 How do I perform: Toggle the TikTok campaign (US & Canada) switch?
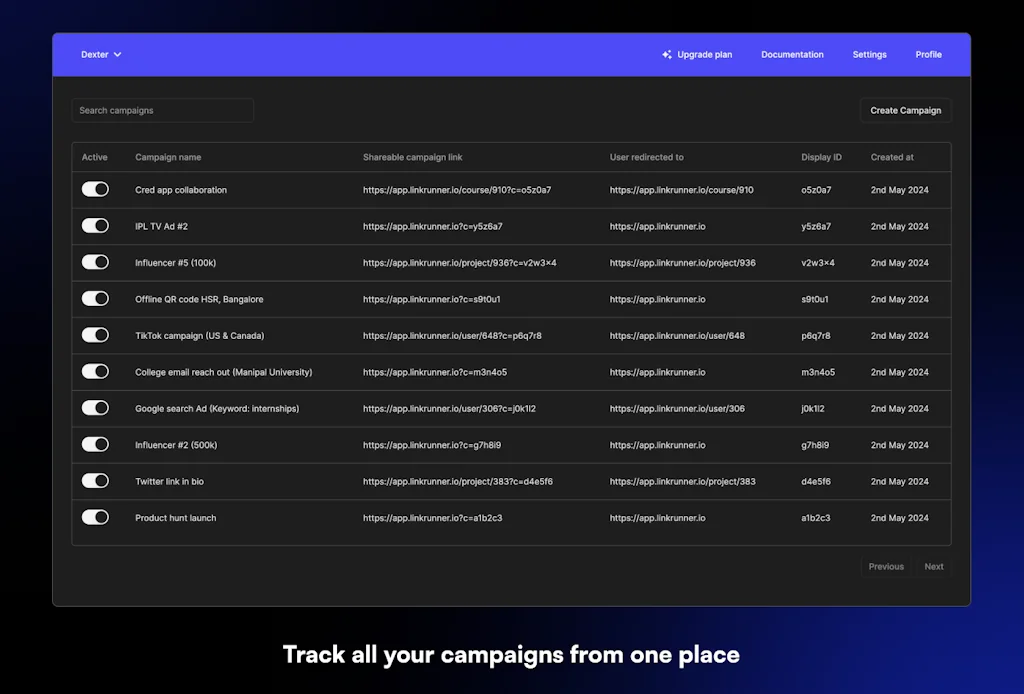(95, 335)
